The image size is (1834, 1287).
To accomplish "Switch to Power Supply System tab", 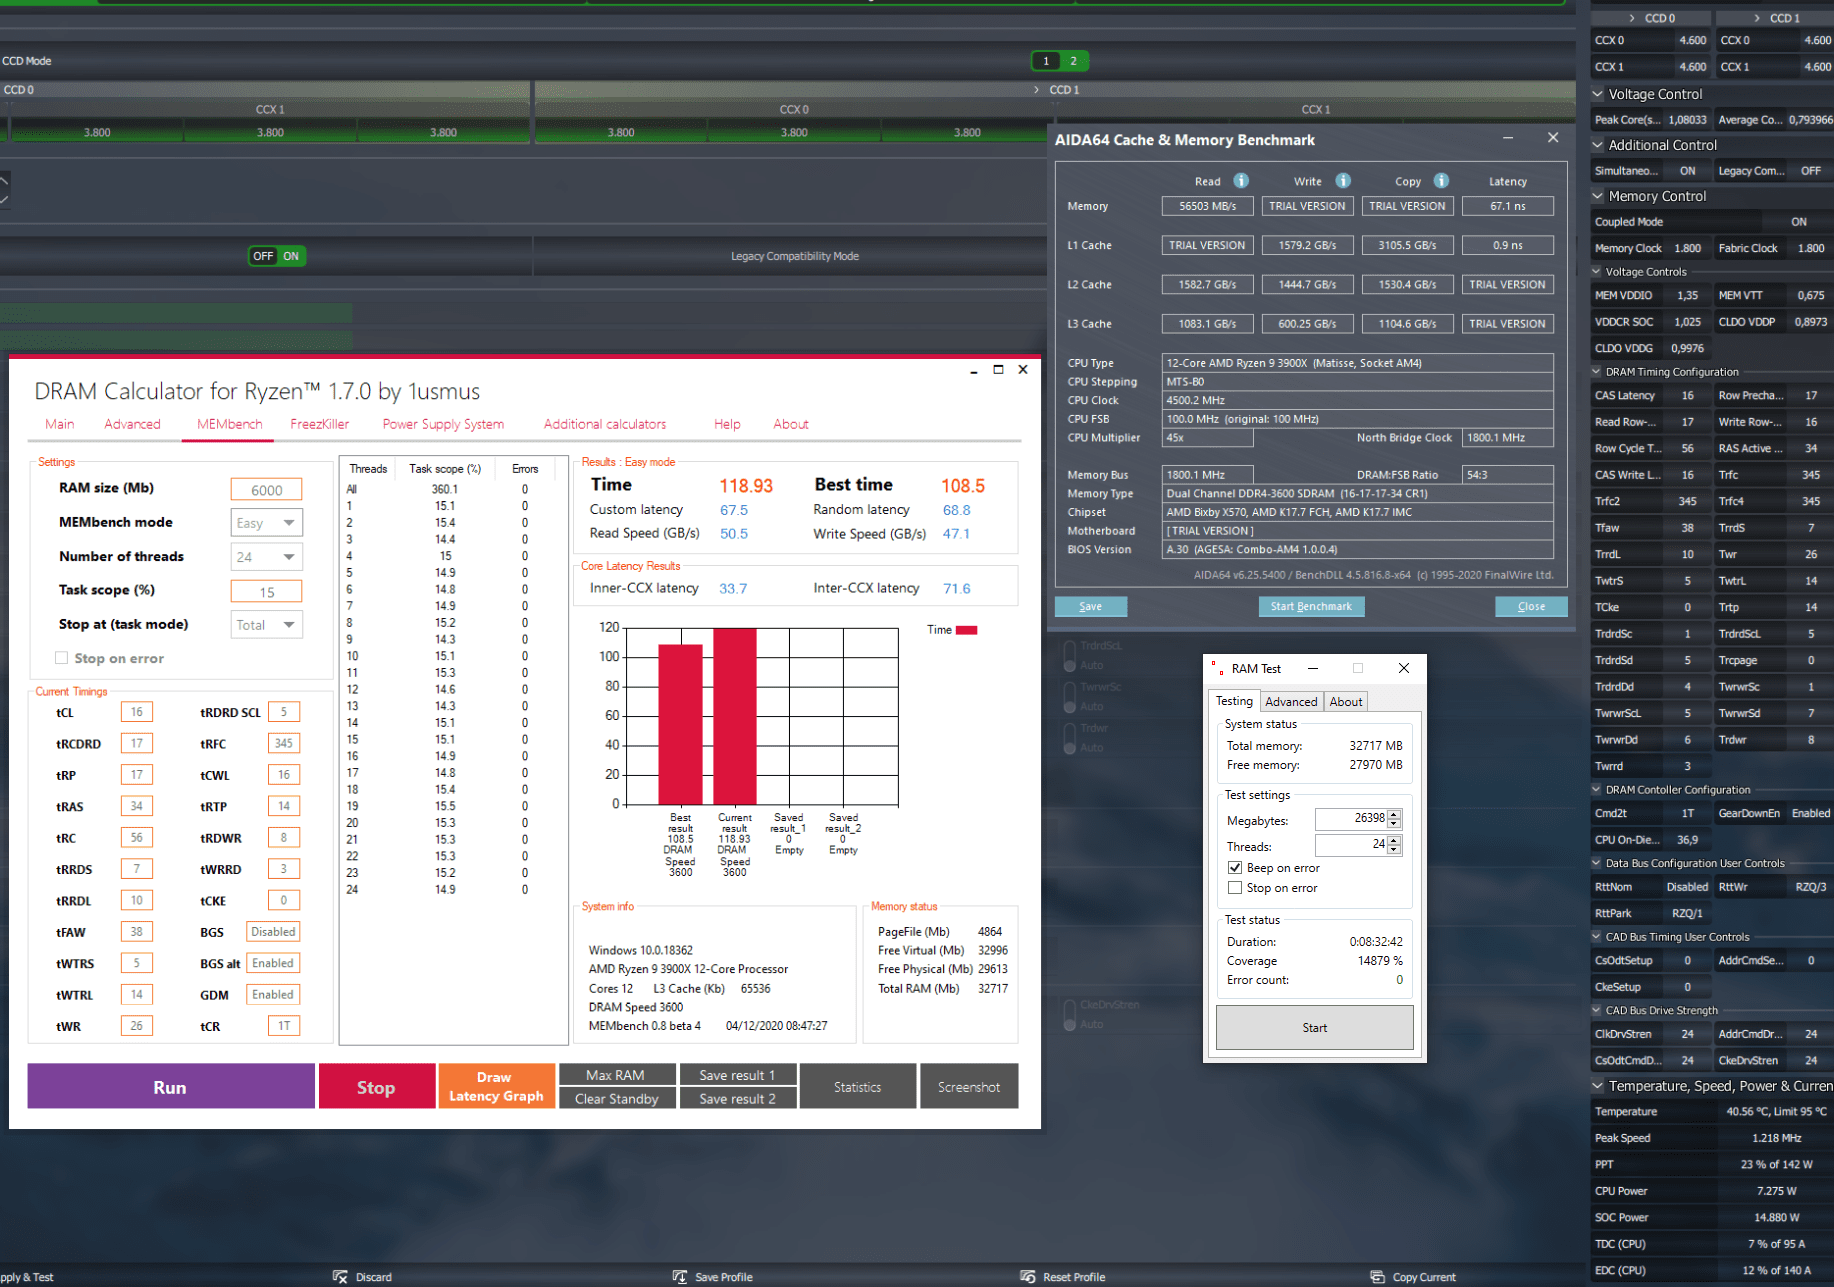I will pyautogui.click(x=443, y=424).
